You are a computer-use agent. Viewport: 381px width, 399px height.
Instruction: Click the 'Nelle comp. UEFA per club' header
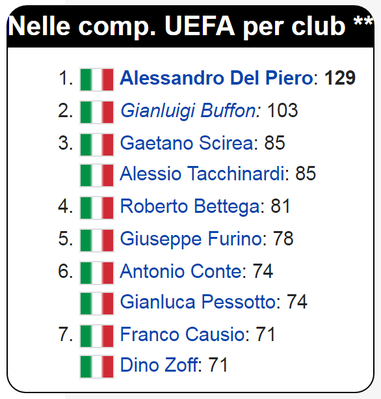point(190,26)
